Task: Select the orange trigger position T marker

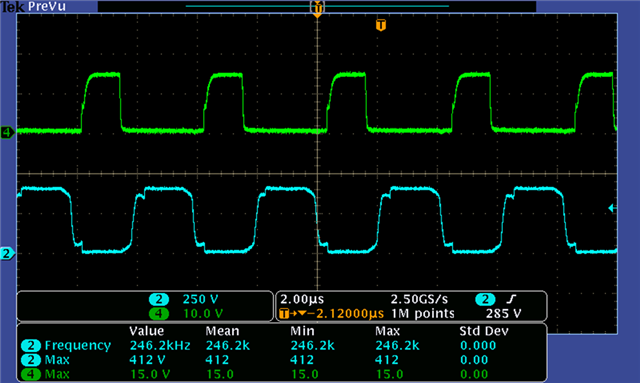Action: tap(380, 25)
